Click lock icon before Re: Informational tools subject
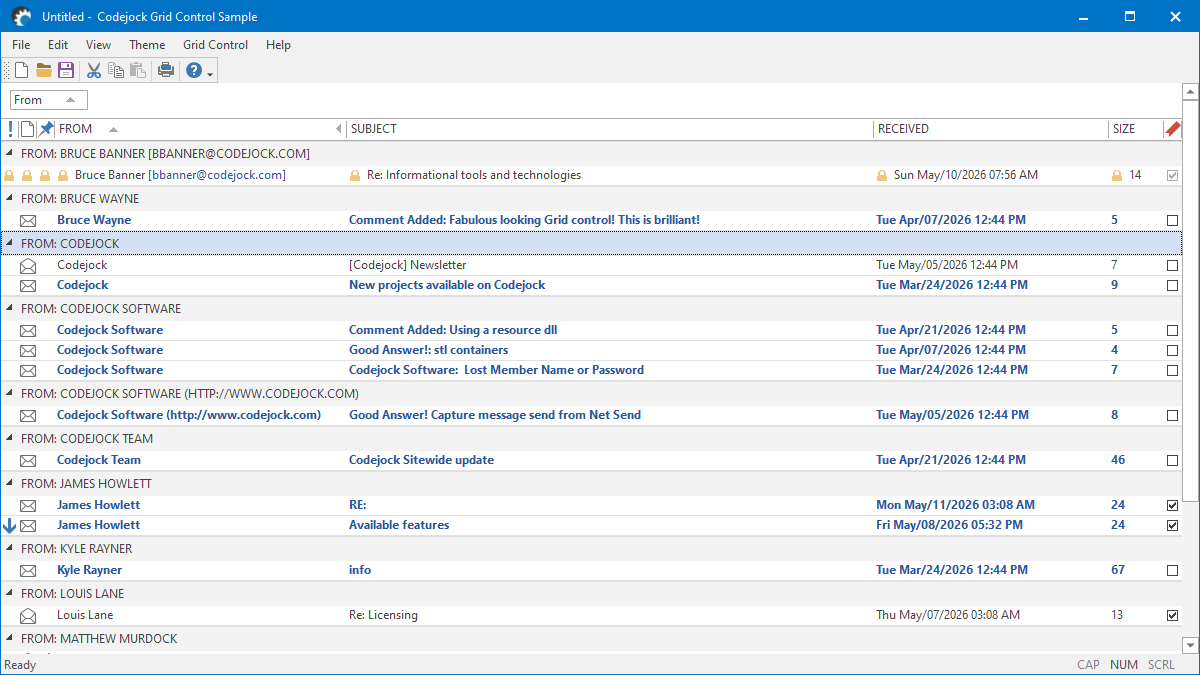Viewport: 1200px width, 675px height. [x=354, y=175]
